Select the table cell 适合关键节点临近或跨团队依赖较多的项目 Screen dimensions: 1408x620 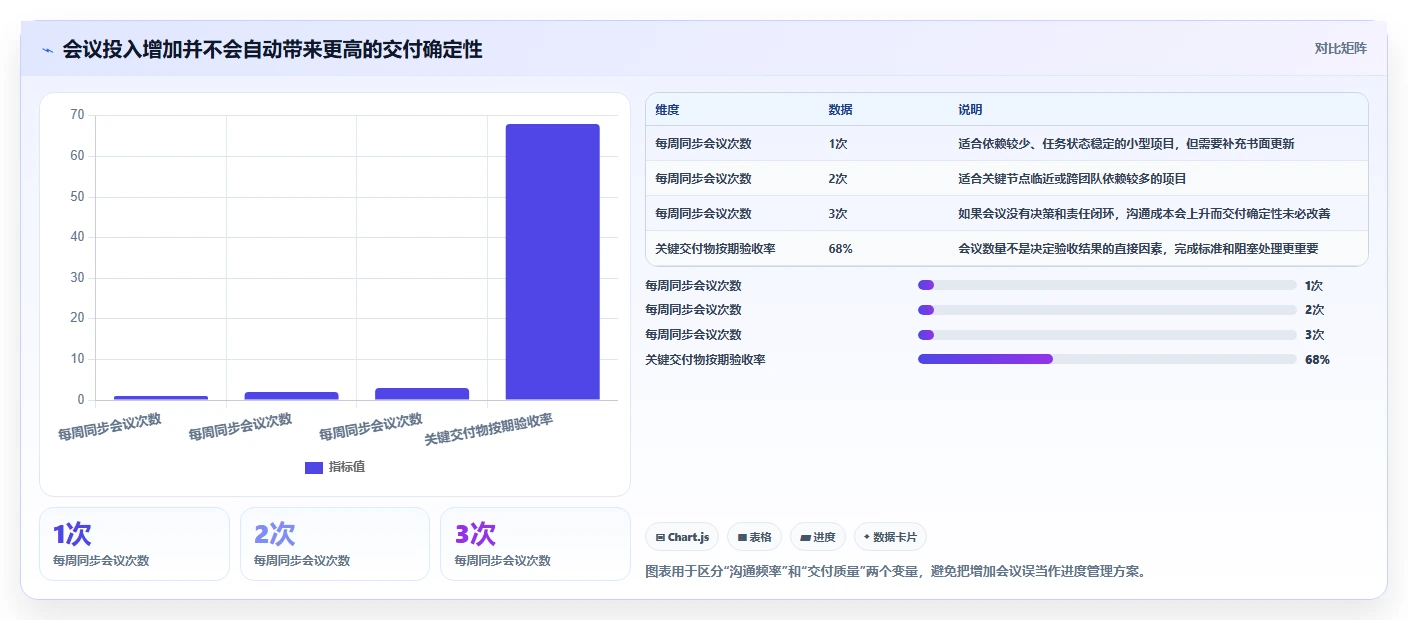(1072, 179)
